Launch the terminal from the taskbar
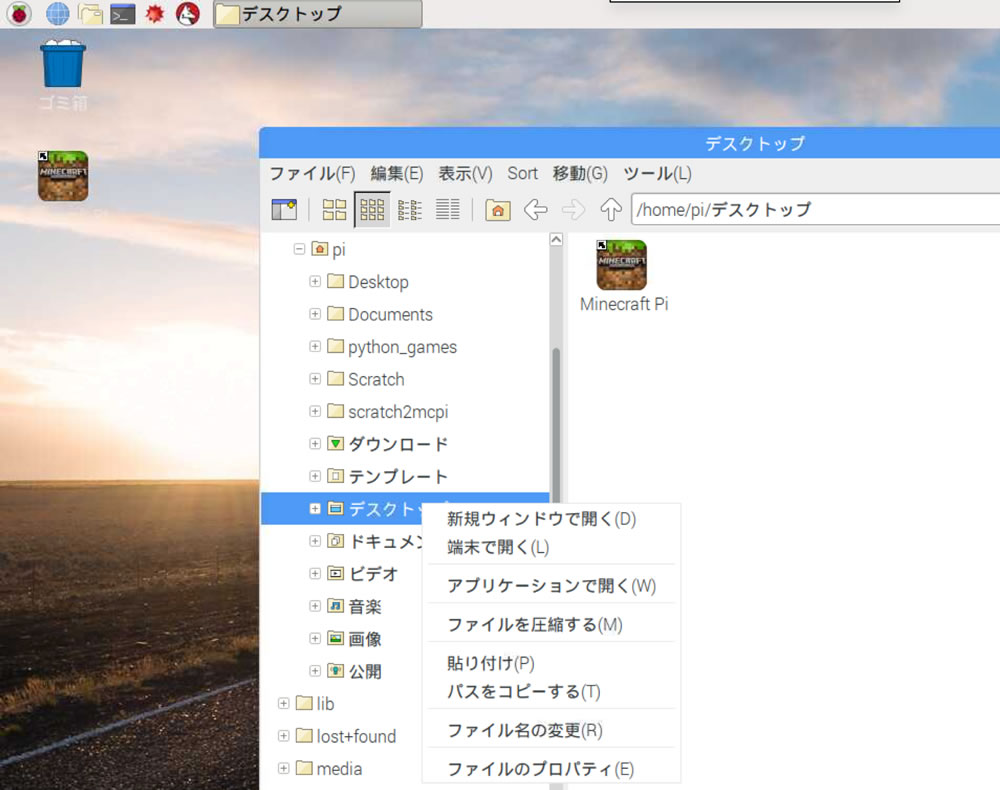 click(x=122, y=13)
